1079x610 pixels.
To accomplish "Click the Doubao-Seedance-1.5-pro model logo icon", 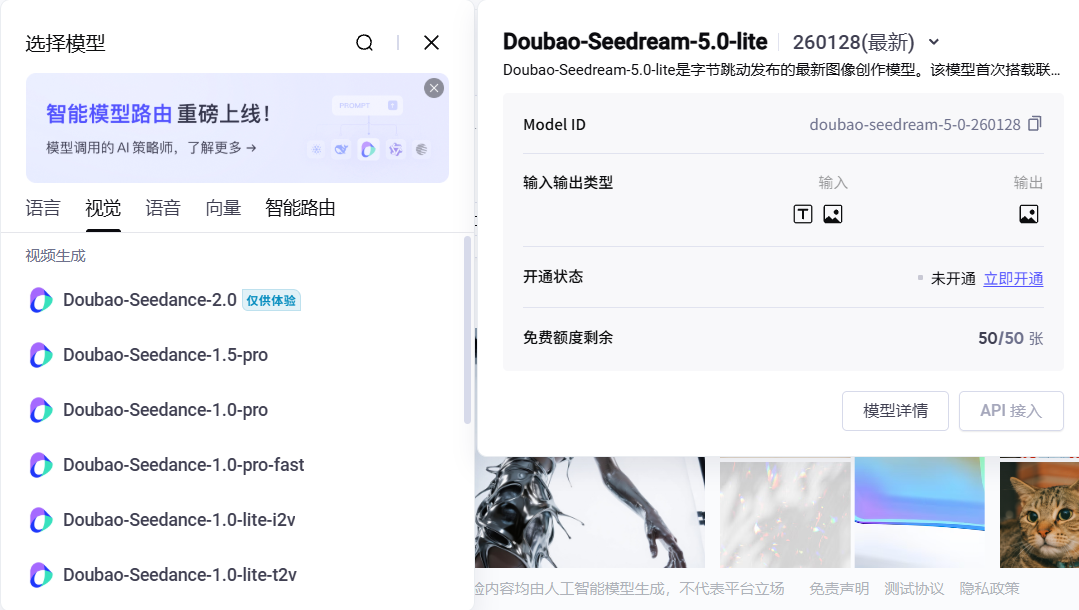I will pyautogui.click(x=41, y=355).
